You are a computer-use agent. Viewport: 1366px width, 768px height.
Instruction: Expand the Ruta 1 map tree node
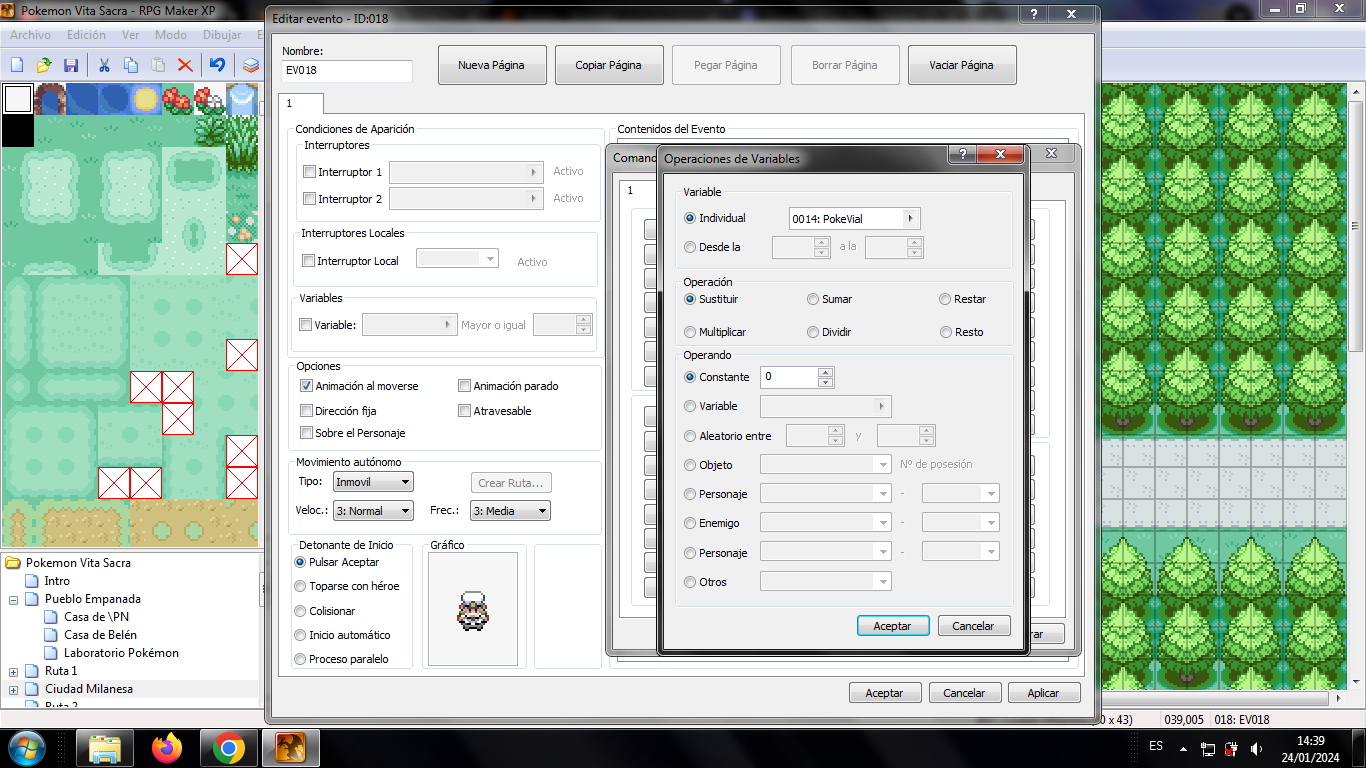[14, 671]
